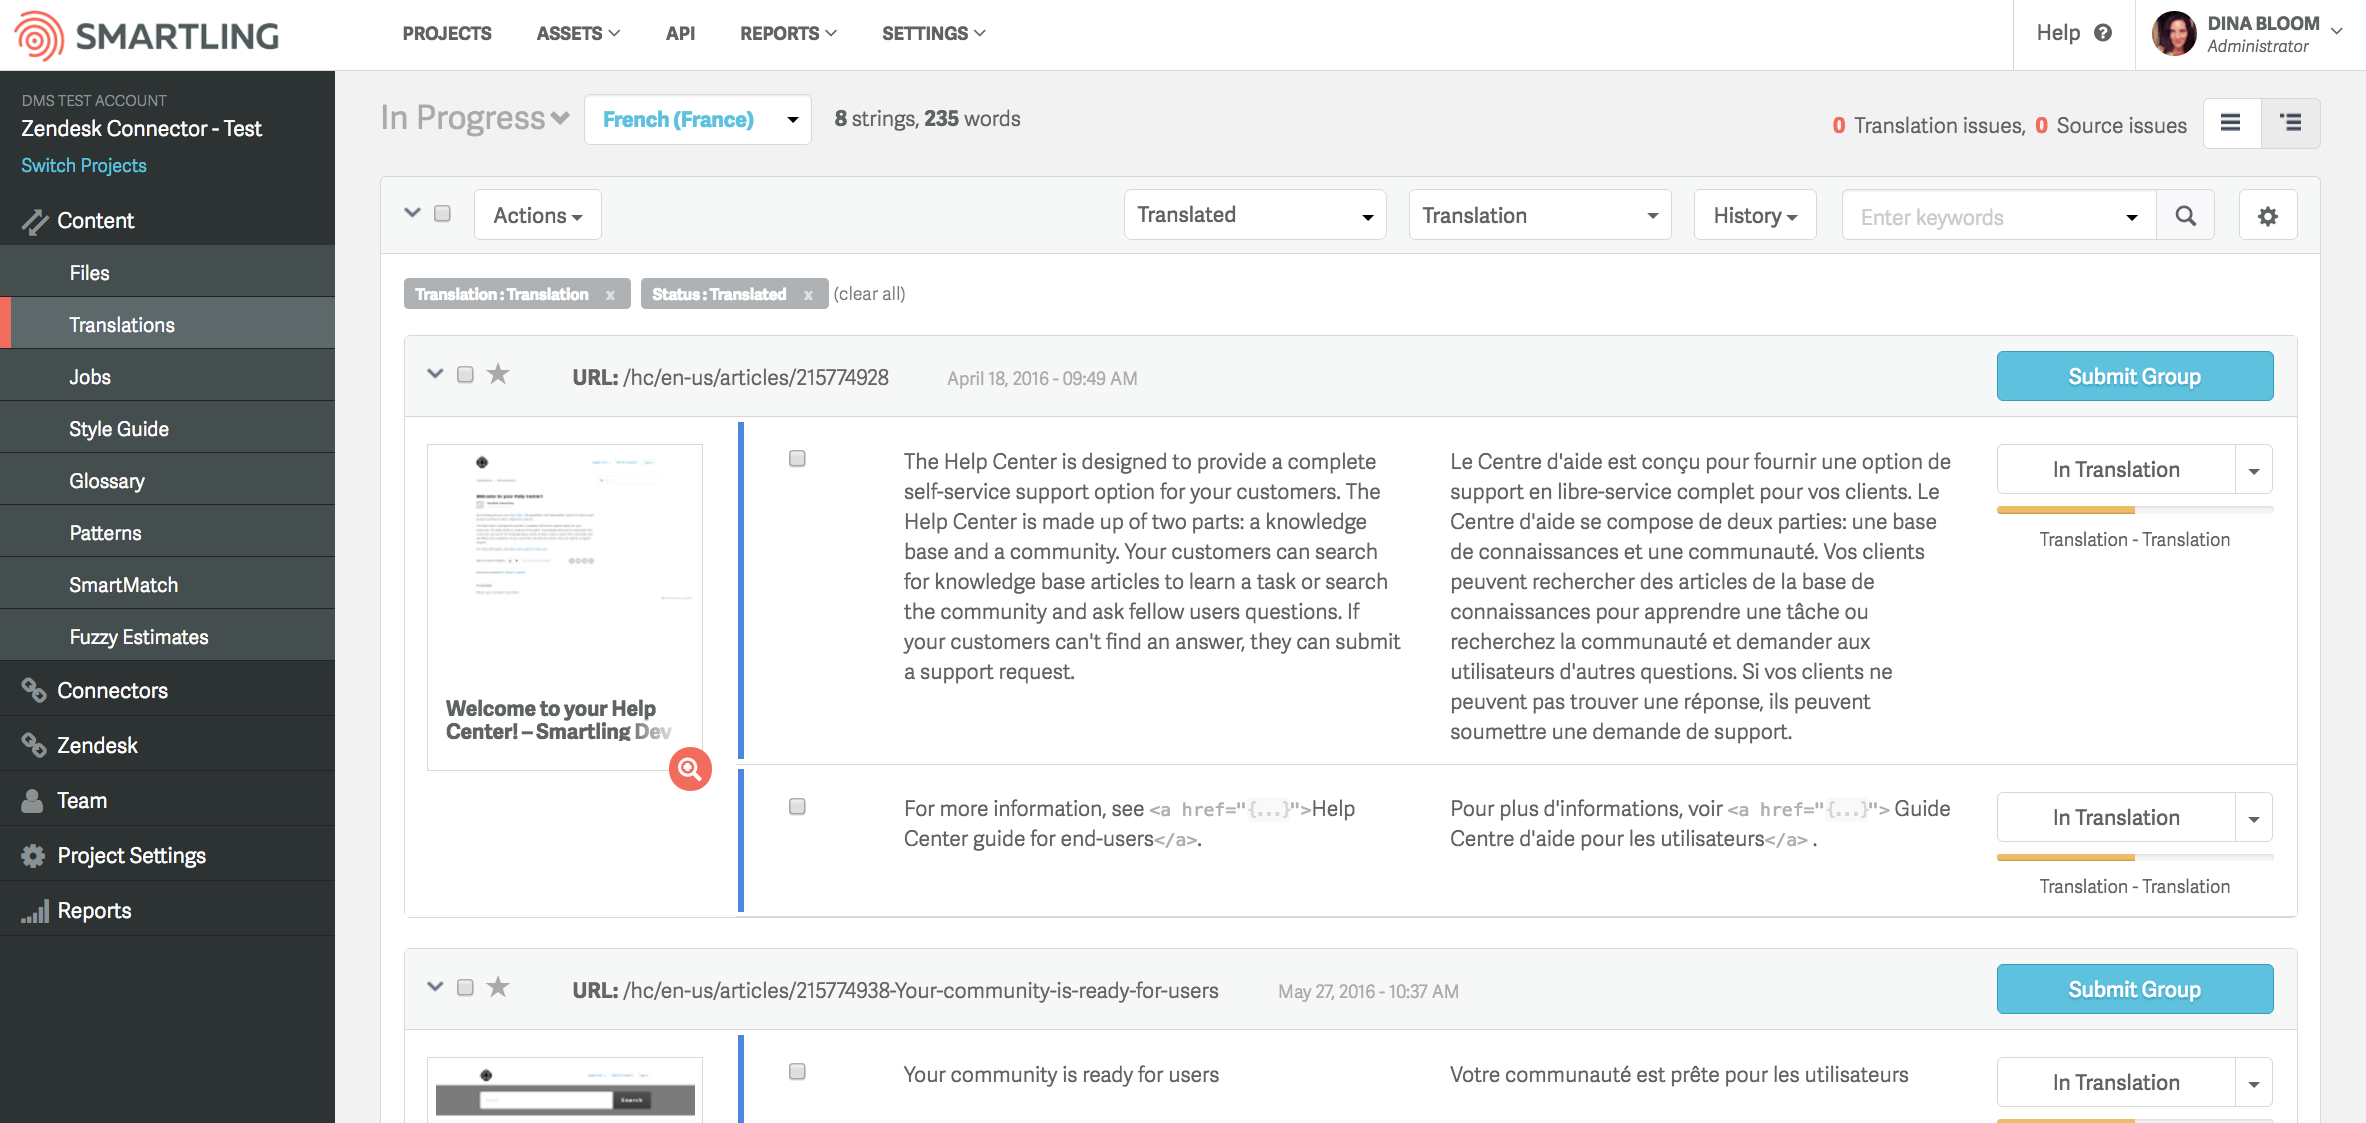Star the Your-community-is-ready-for-users group

[498, 988]
